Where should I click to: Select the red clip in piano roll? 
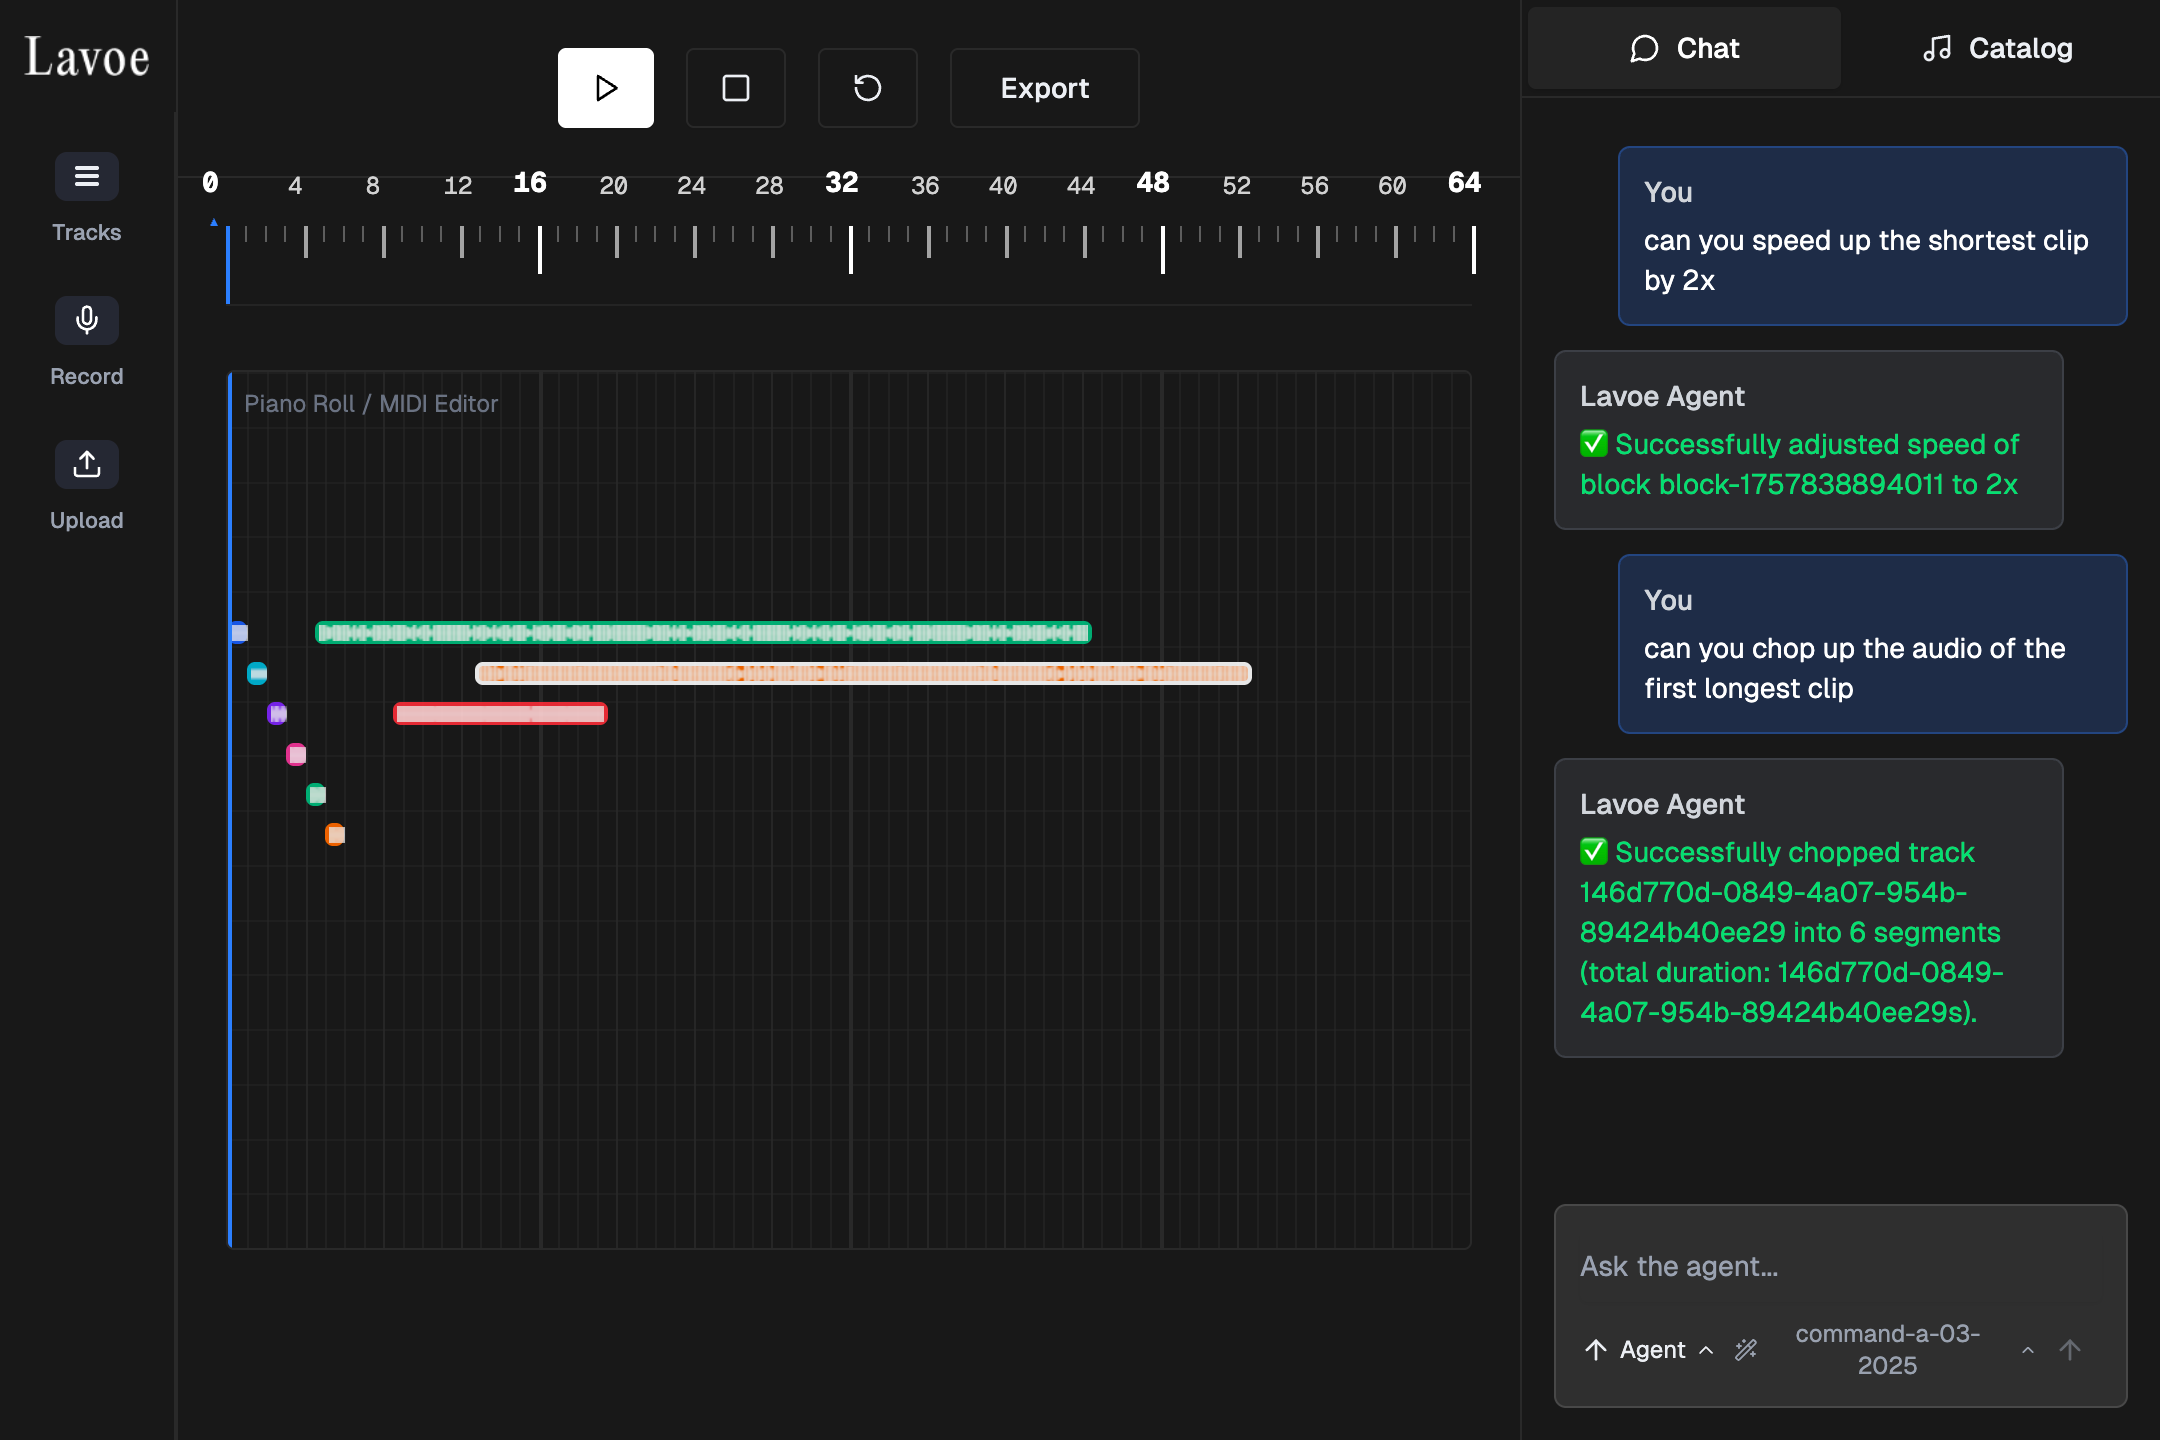tap(500, 714)
